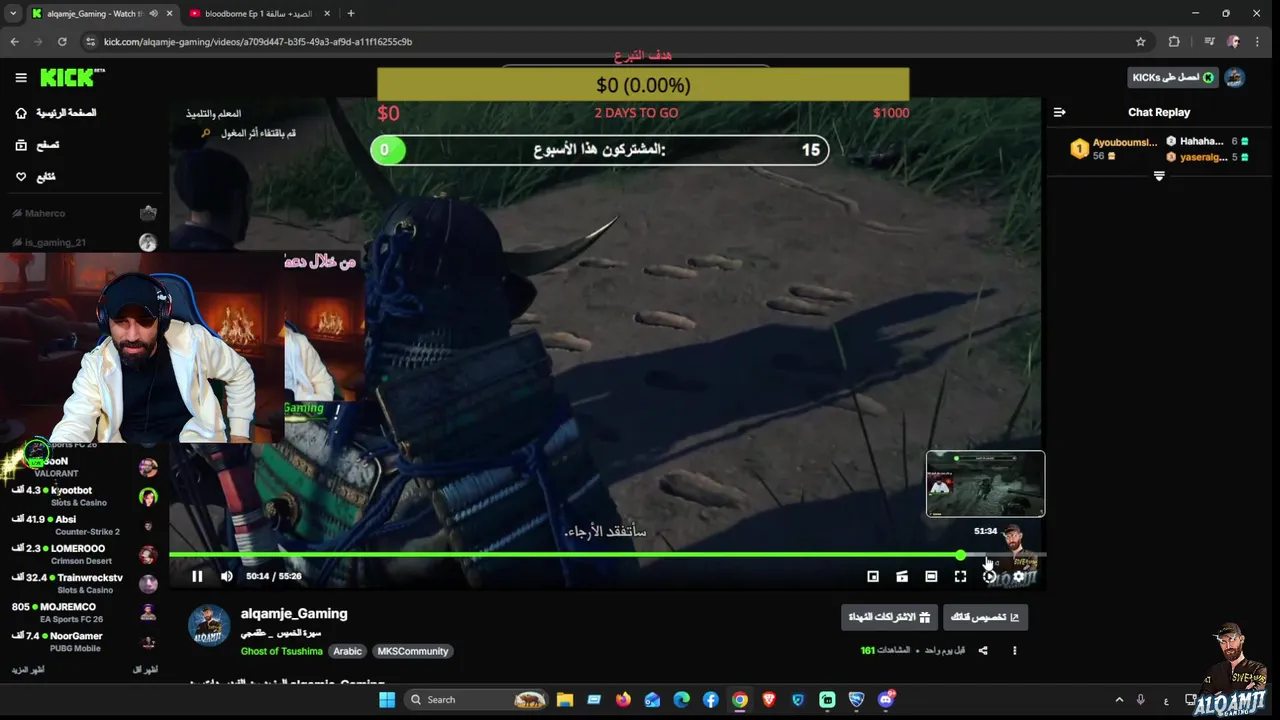This screenshot has width=1280, height=720.
Task: Open Windows Start menu
Action: (388, 700)
